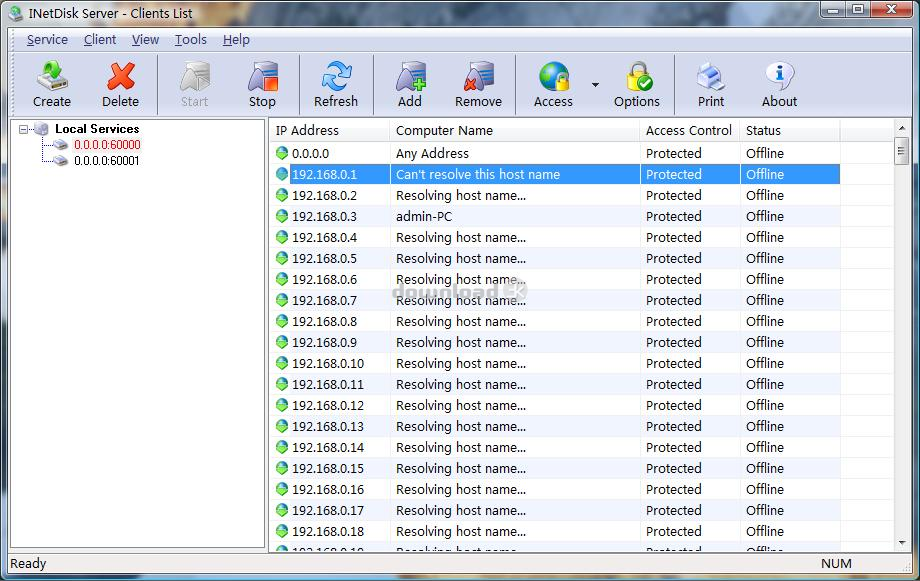The image size is (920, 581).
Task: Click the disk icon beside 0.0.0.0:60001
Action: point(61,161)
